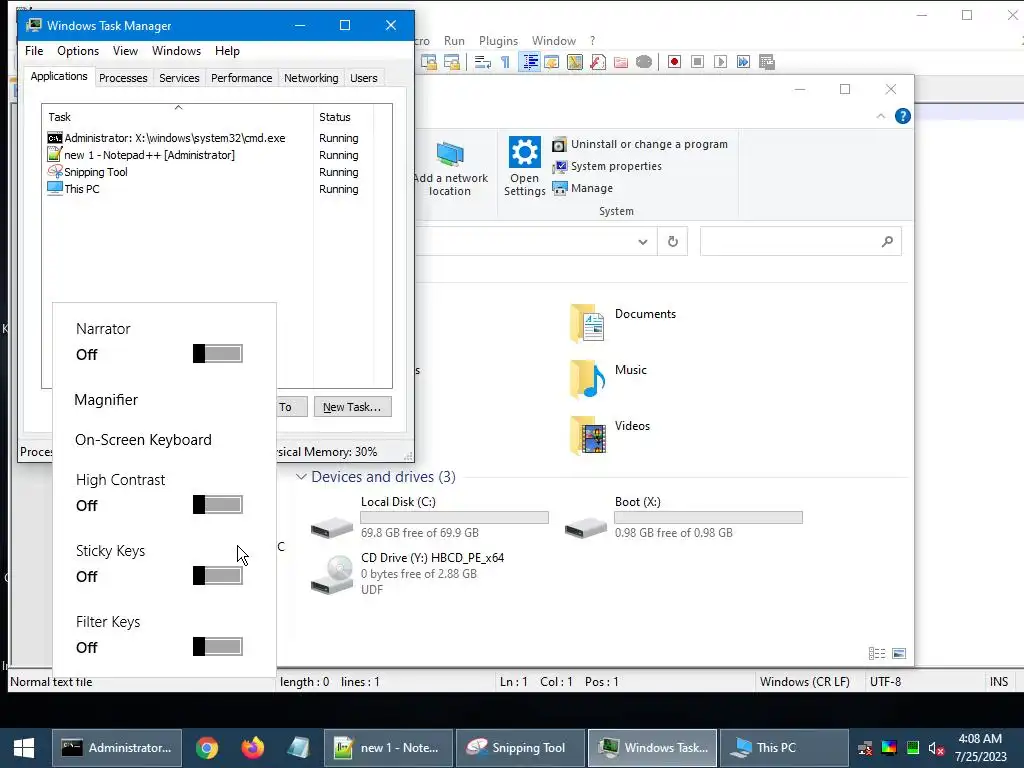Click user-defined language icon in Notepad++ toolbar

[x=552, y=62]
